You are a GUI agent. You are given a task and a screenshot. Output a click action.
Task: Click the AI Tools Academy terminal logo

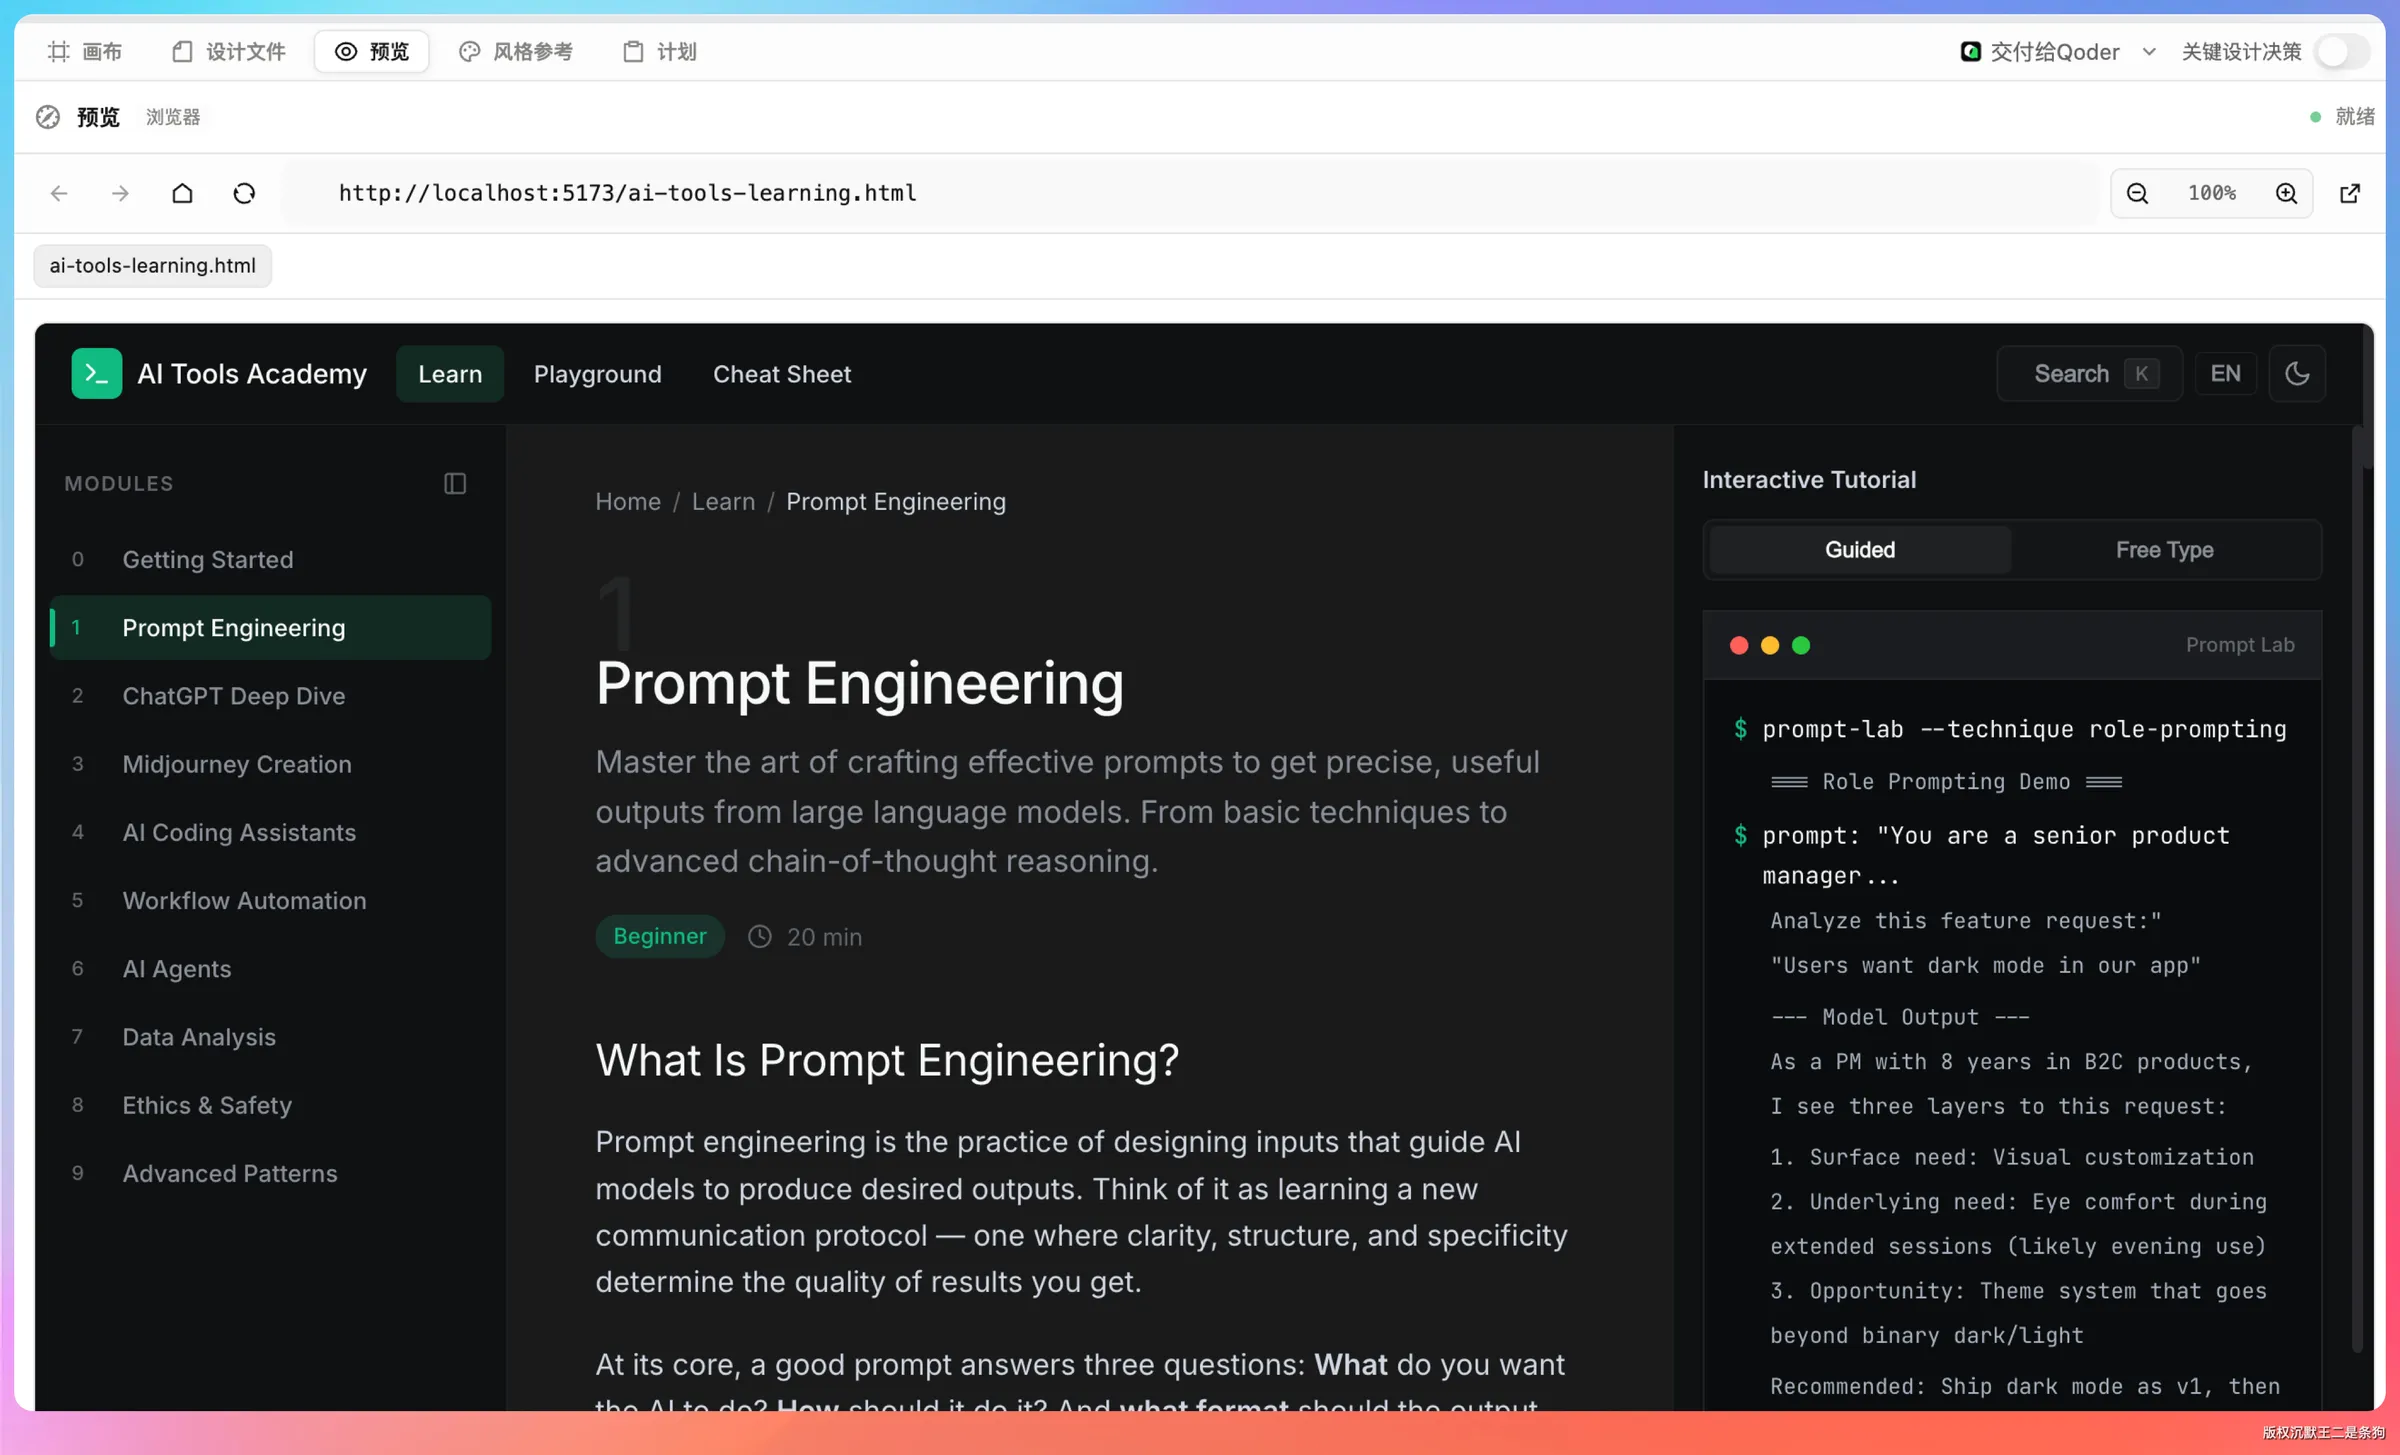coord(97,374)
